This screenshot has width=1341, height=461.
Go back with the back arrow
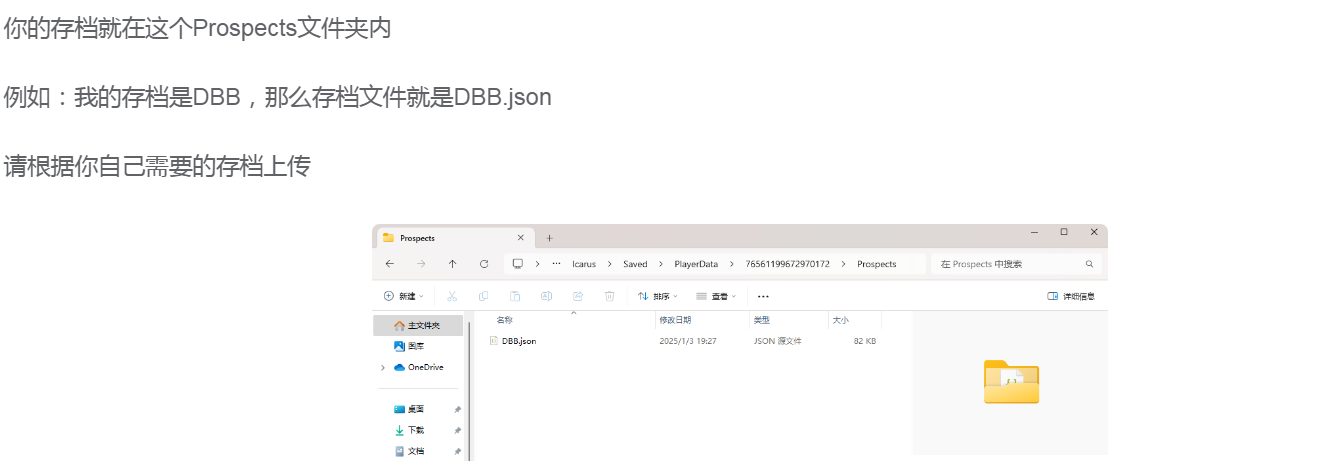pos(389,264)
